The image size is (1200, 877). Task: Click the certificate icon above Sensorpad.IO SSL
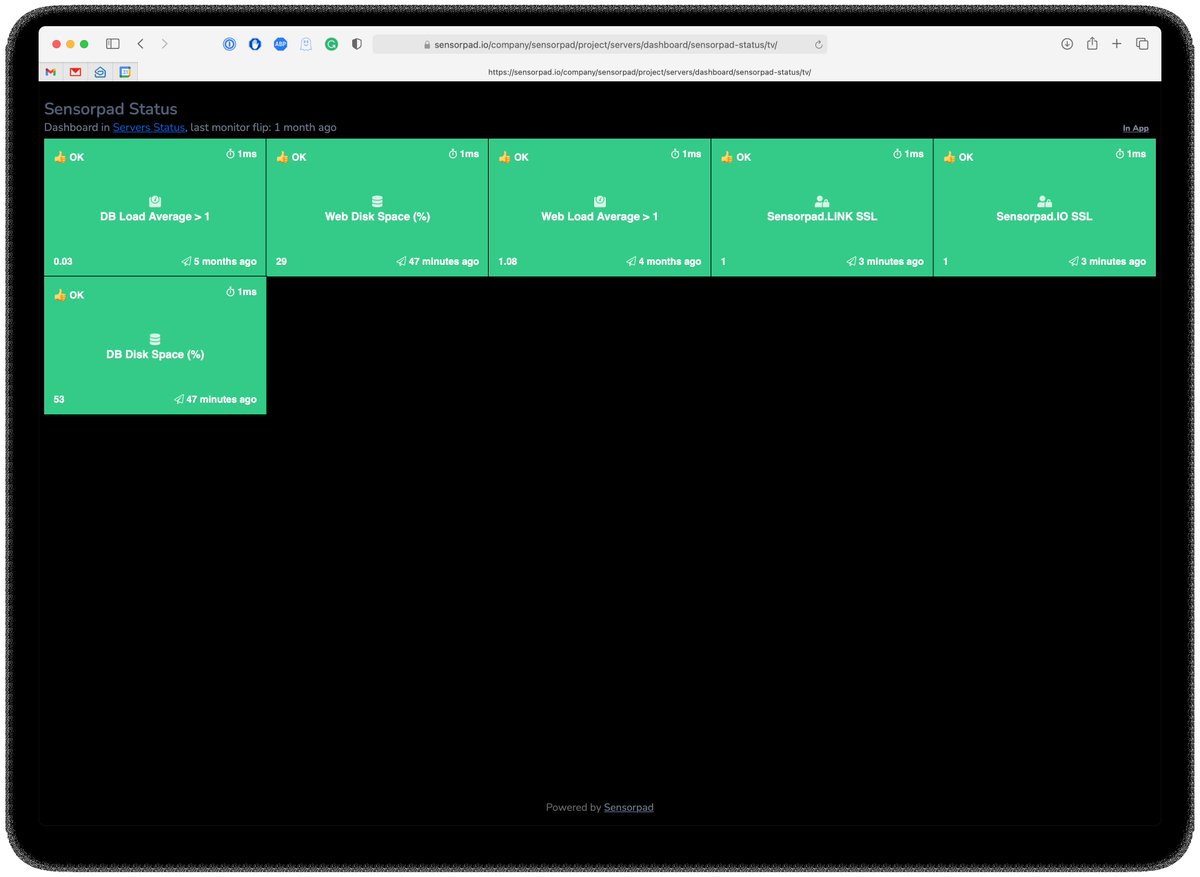coord(1044,201)
